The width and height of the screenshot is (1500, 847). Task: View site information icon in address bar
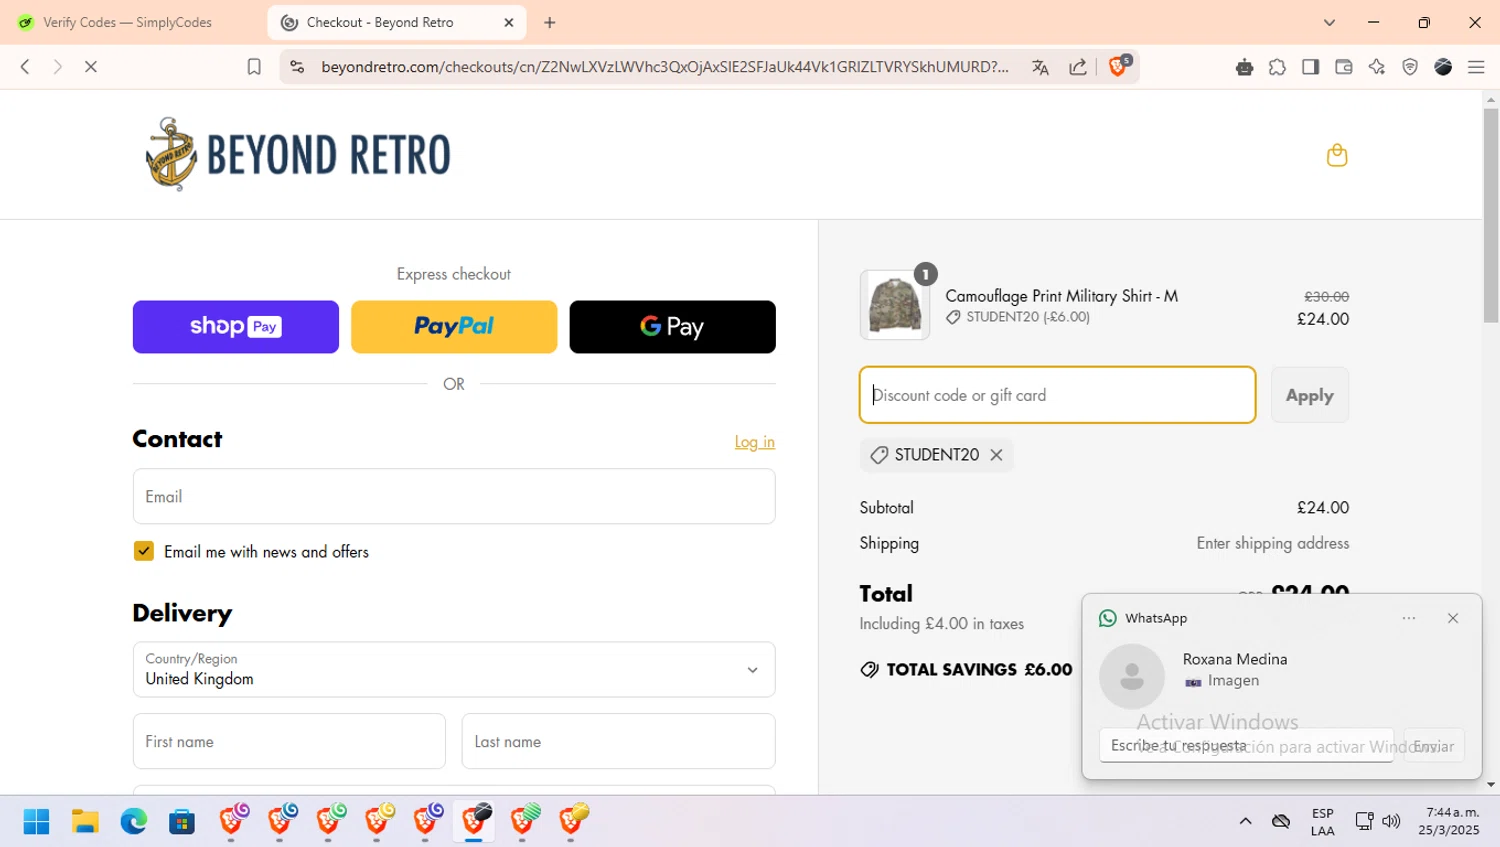(x=297, y=67)
